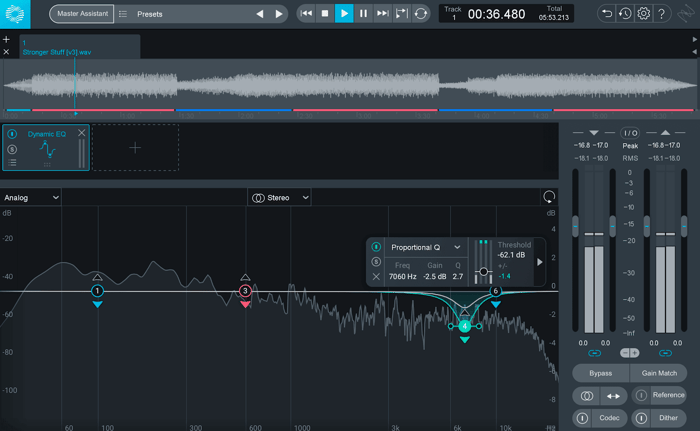The width and height of the screenshot is (700, 431).
Task: Click the -2.5 dB gain field
Action: click(435, 276)
